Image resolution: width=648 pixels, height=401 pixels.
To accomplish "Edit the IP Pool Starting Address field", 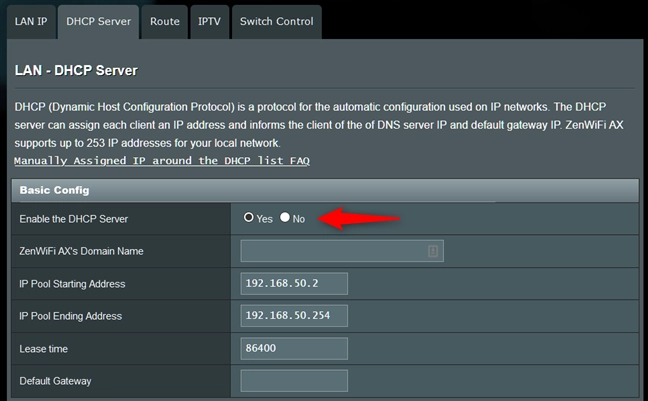I will [294, 284].
